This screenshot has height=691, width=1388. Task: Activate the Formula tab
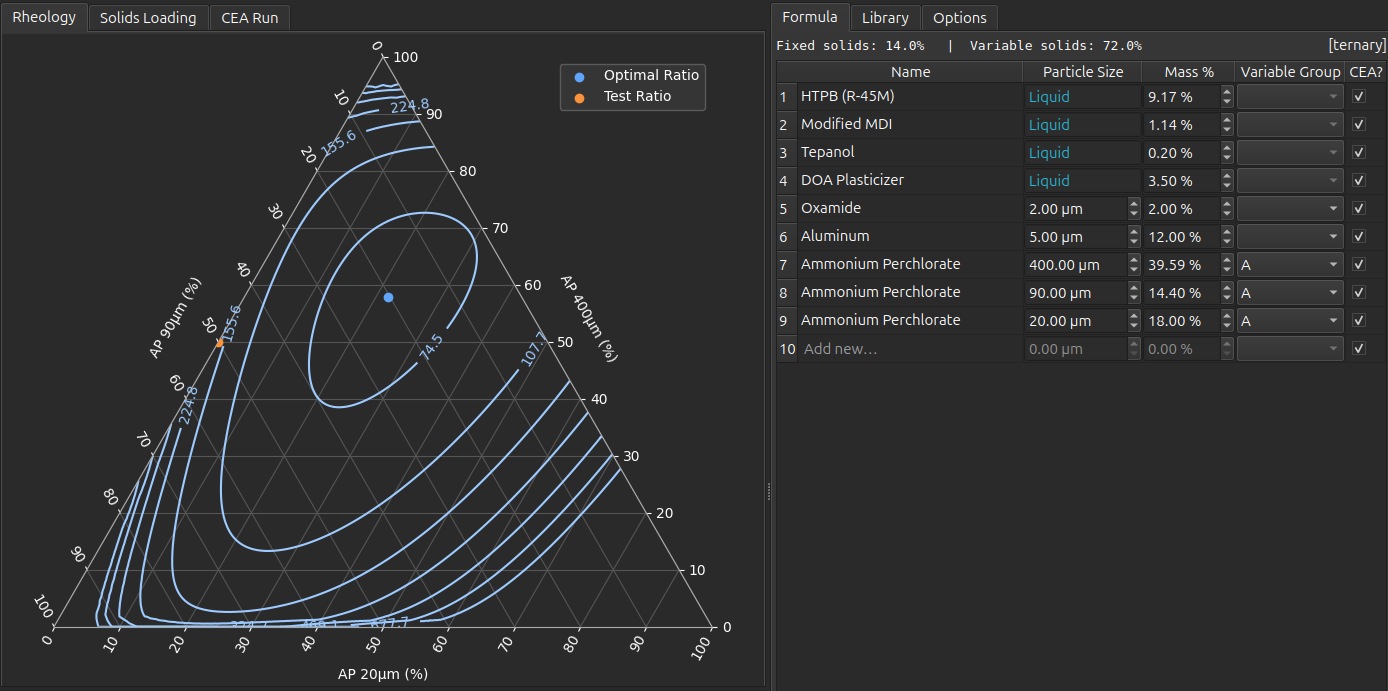coord(810,17)
